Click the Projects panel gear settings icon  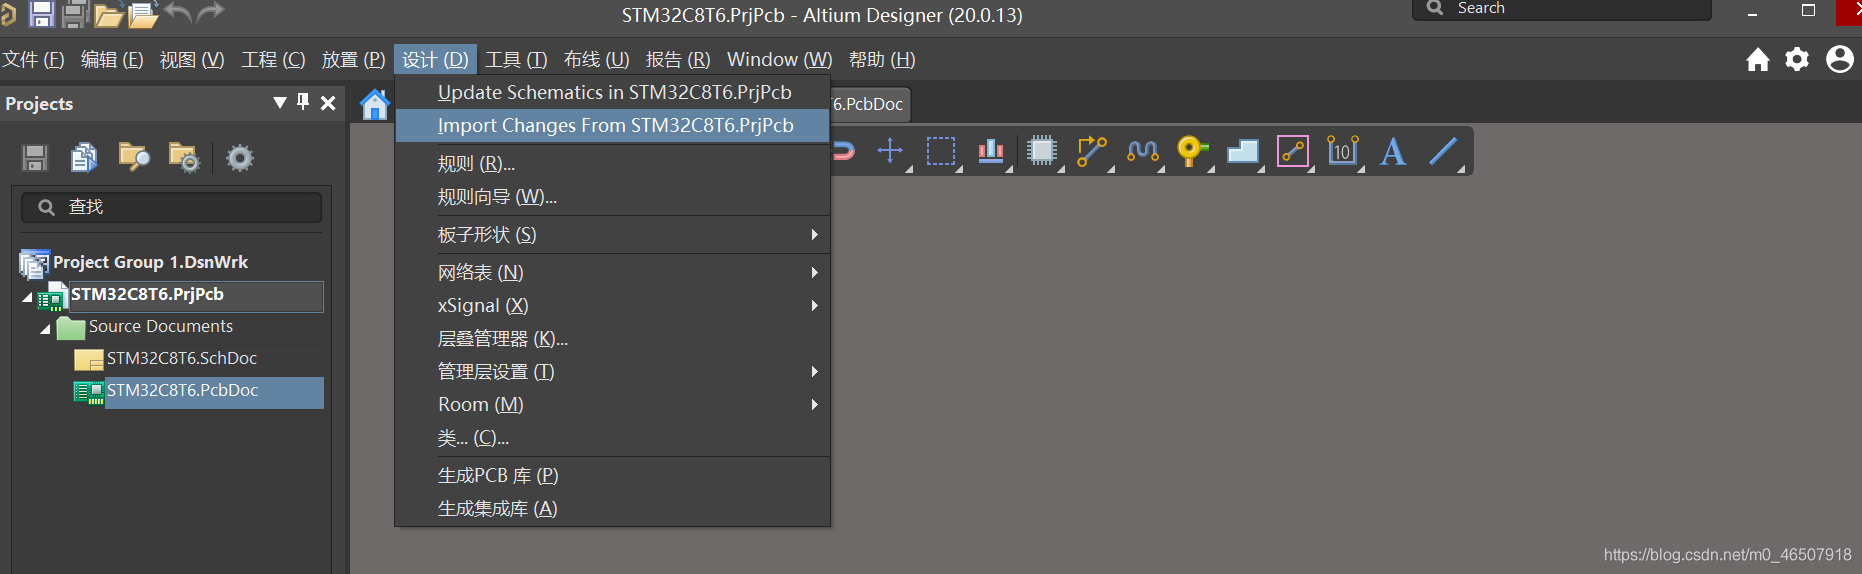240,157
